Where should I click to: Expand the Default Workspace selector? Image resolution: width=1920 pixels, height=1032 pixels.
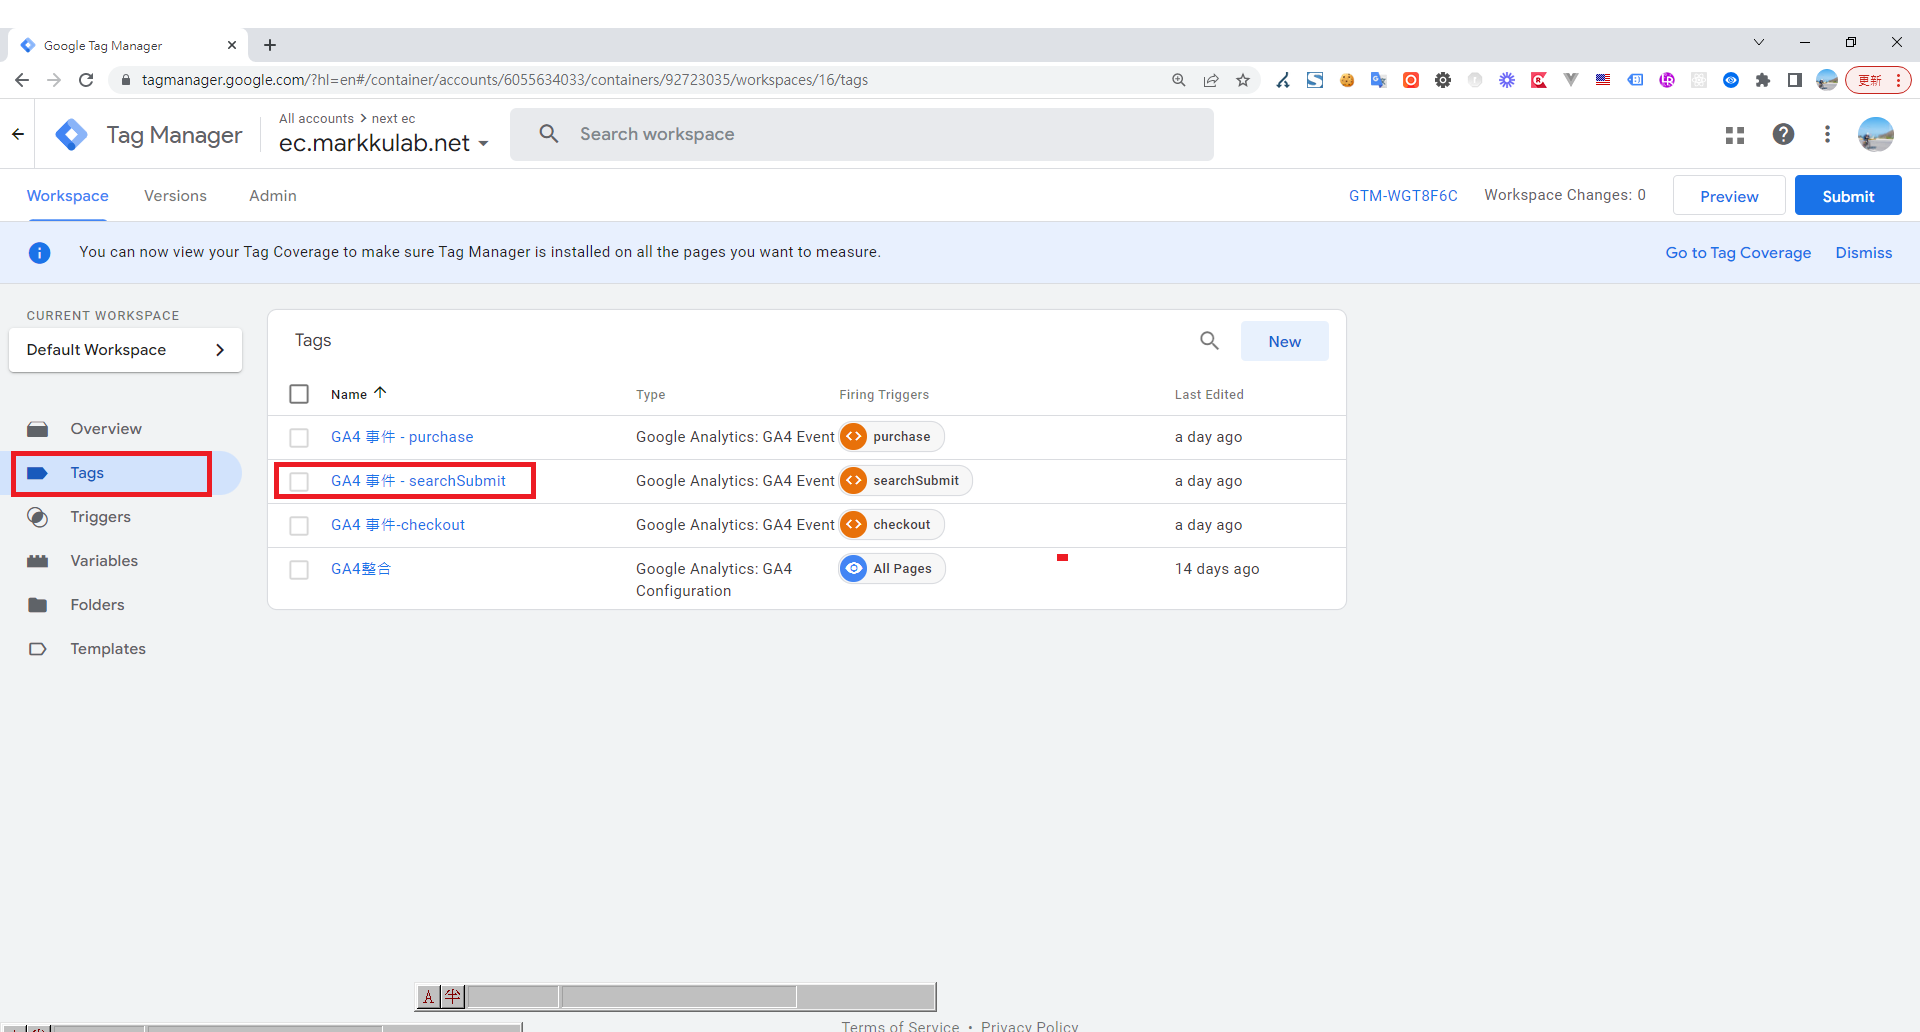[125, 350]
